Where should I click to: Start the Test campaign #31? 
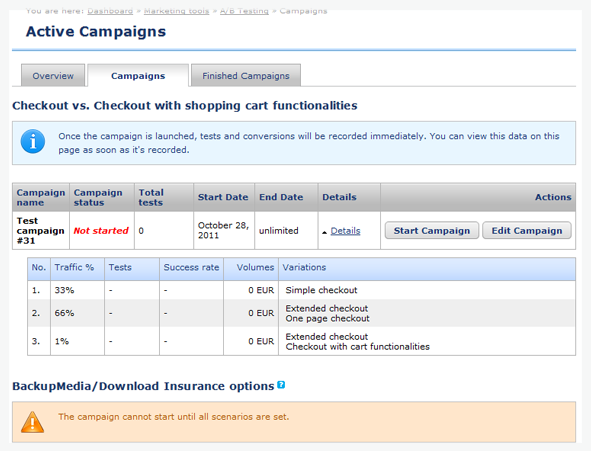tap(432, 231)
